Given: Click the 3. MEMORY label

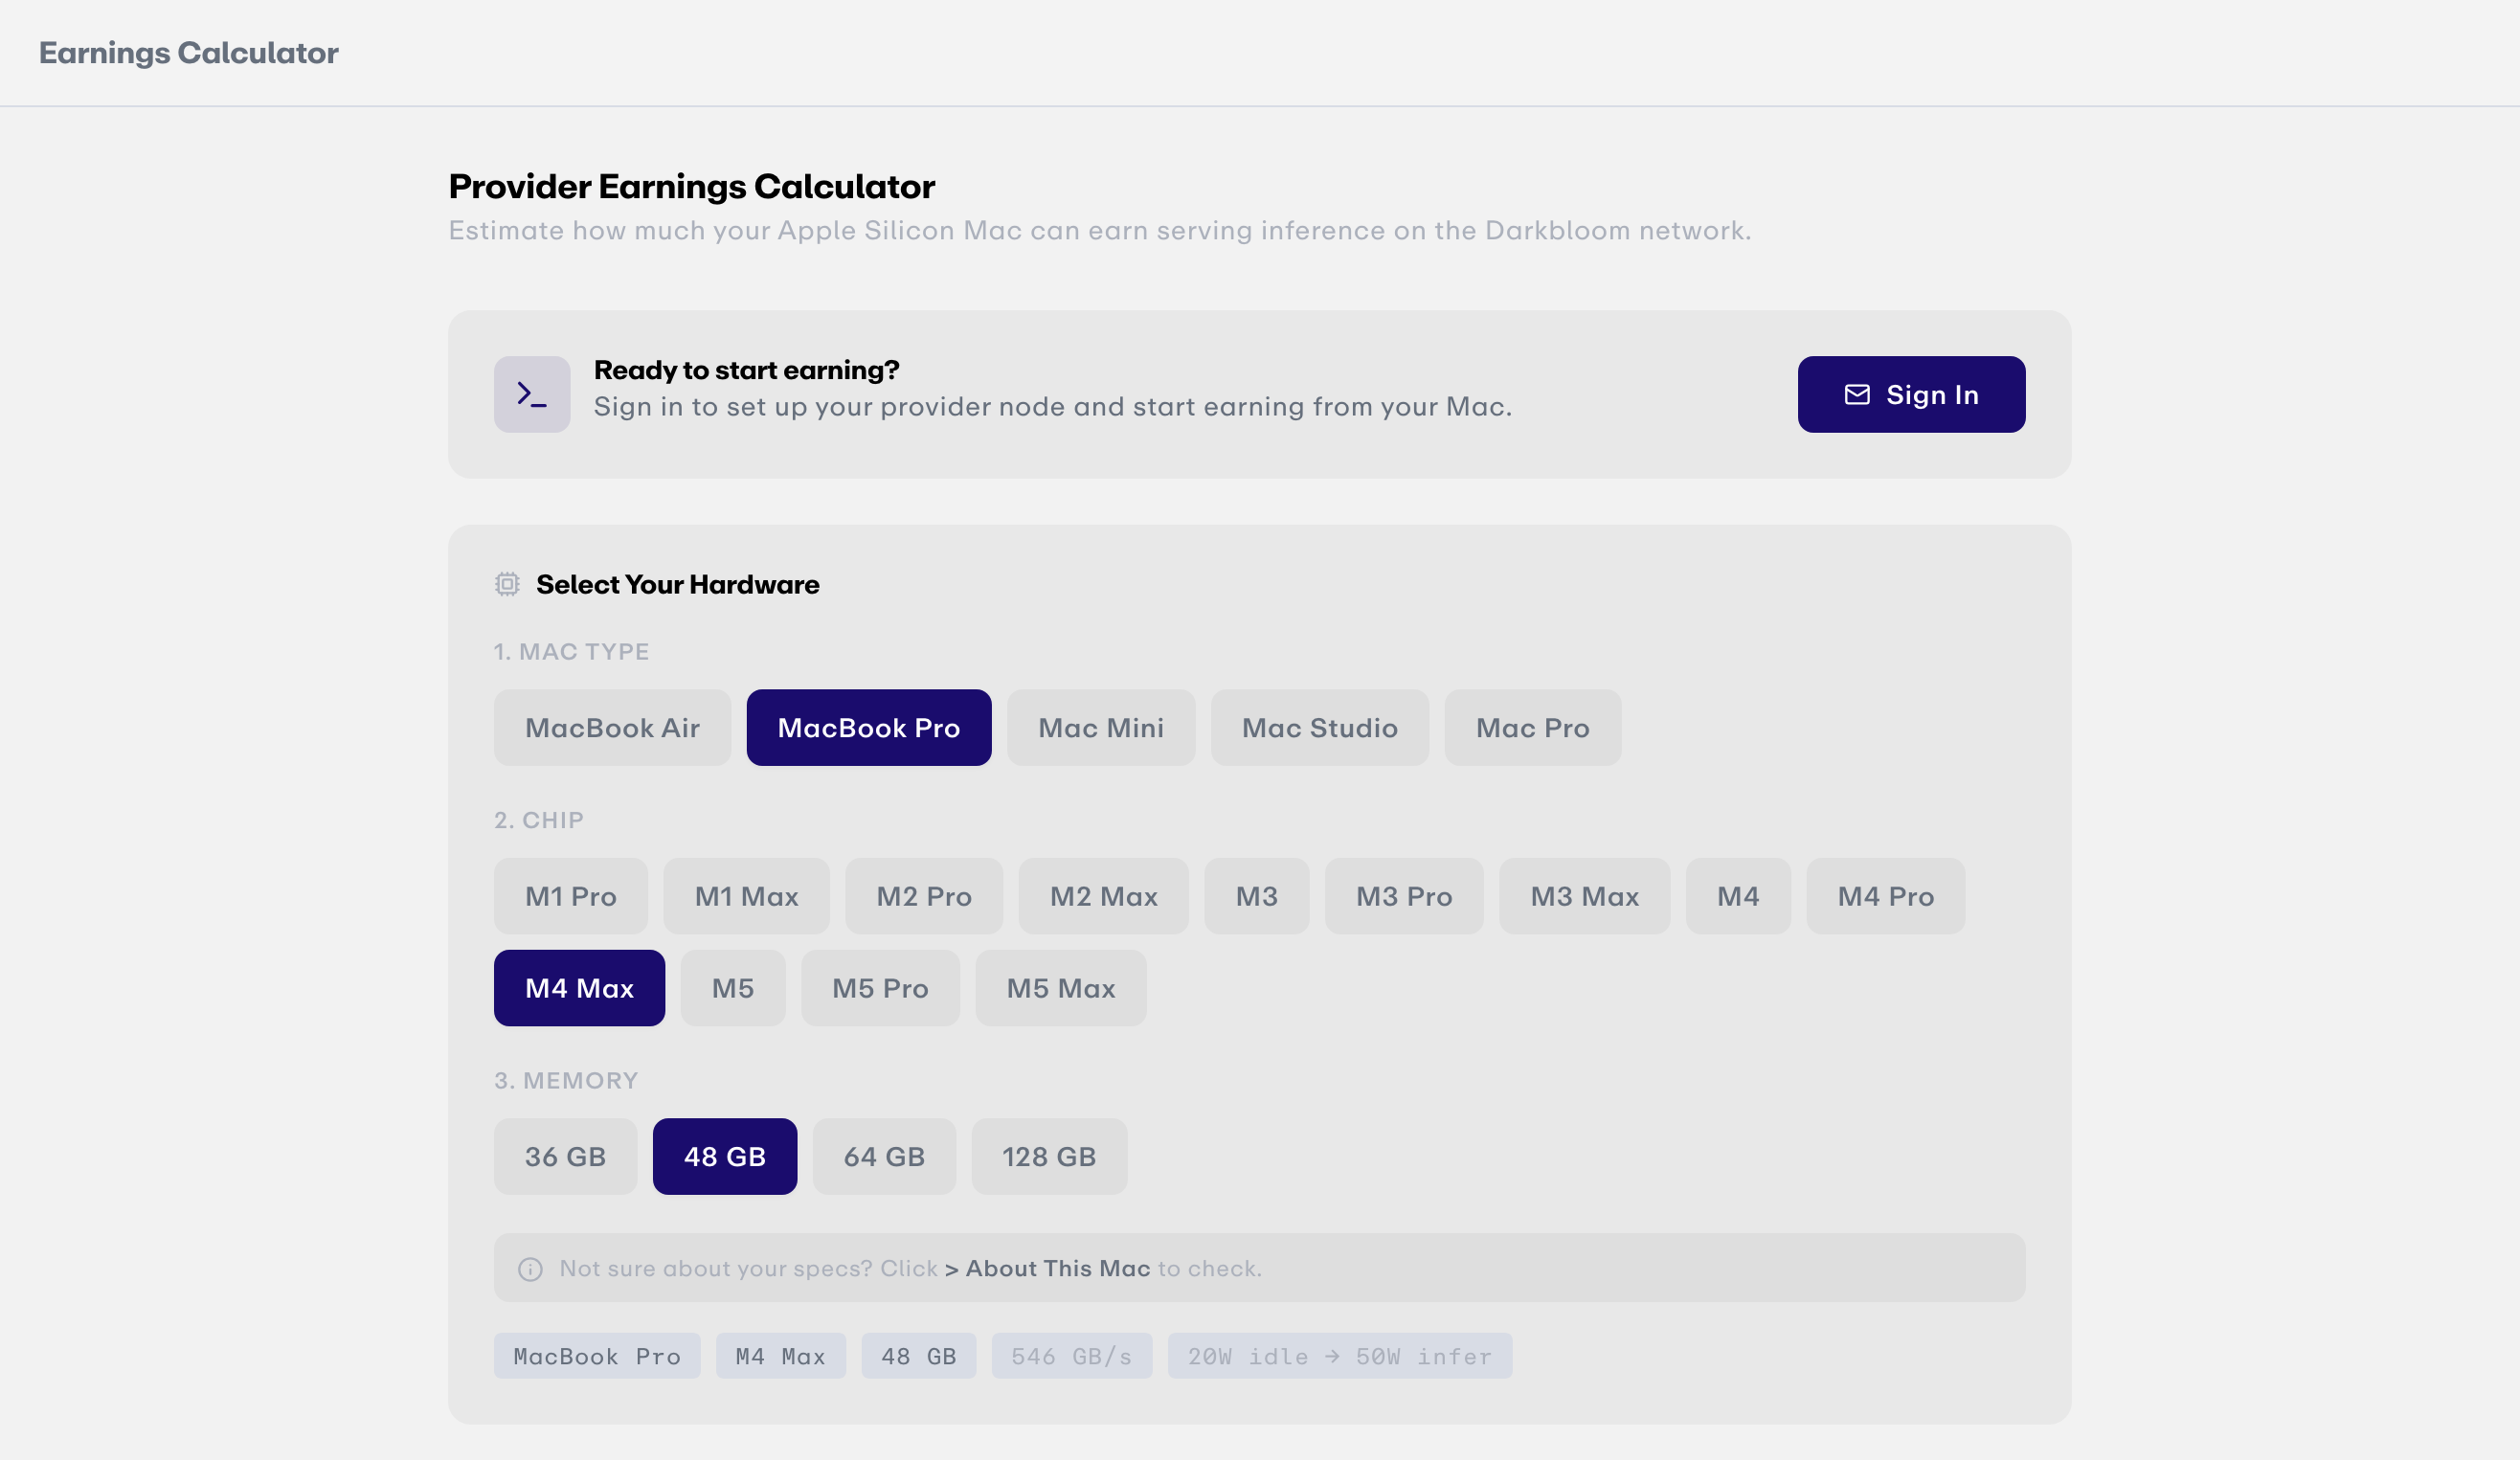Looking at the screenshot, I should point(565,1081).
